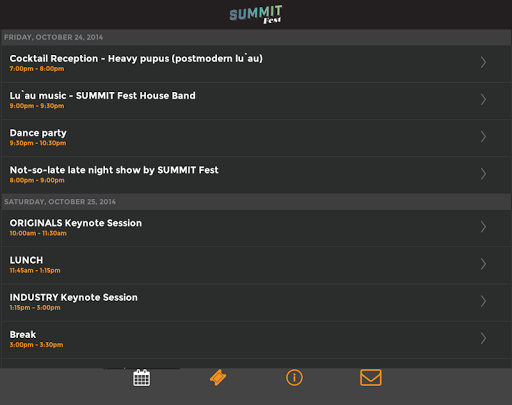The image size is (512, 405).
Task: Open the ticket tab icon
Action: [218, 378]
